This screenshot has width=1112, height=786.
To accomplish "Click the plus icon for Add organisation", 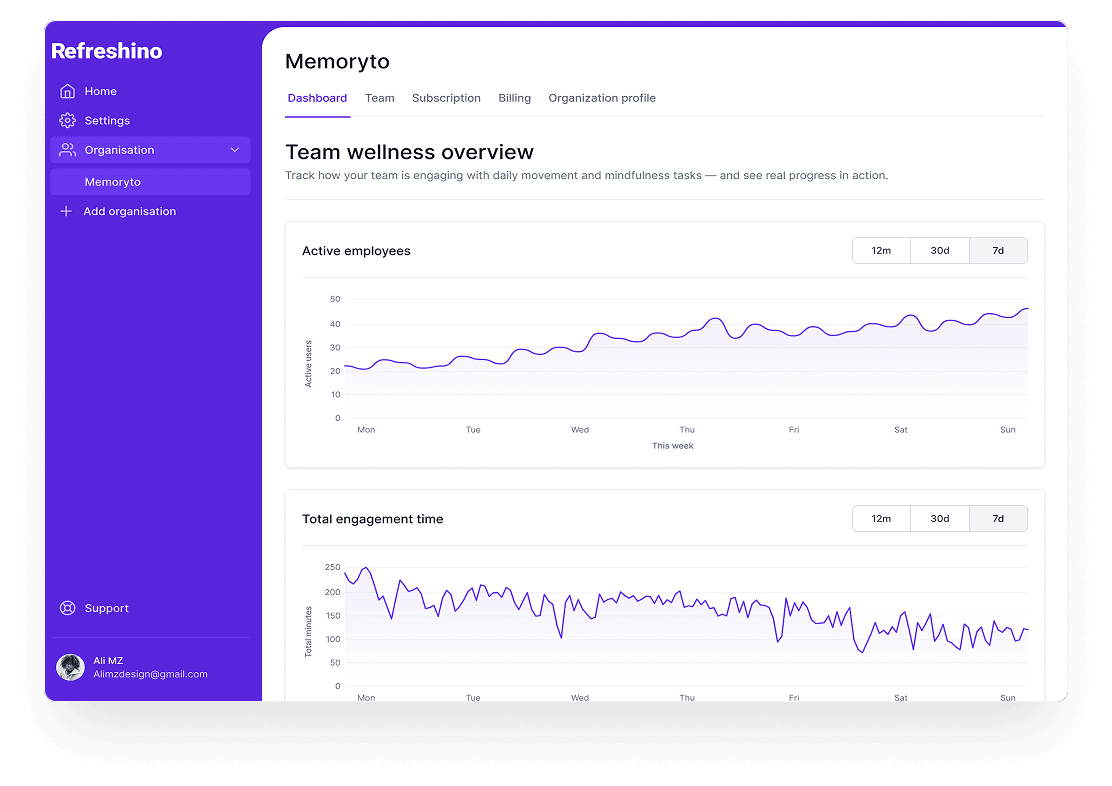I will 66,211.
